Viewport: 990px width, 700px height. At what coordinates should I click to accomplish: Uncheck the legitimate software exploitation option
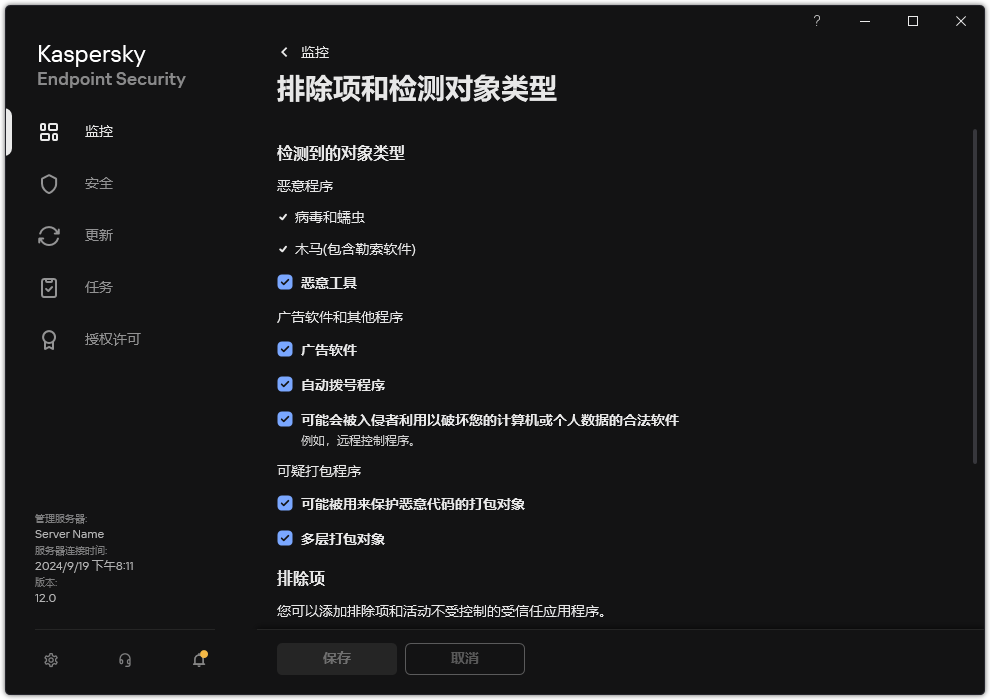point(285,419)
